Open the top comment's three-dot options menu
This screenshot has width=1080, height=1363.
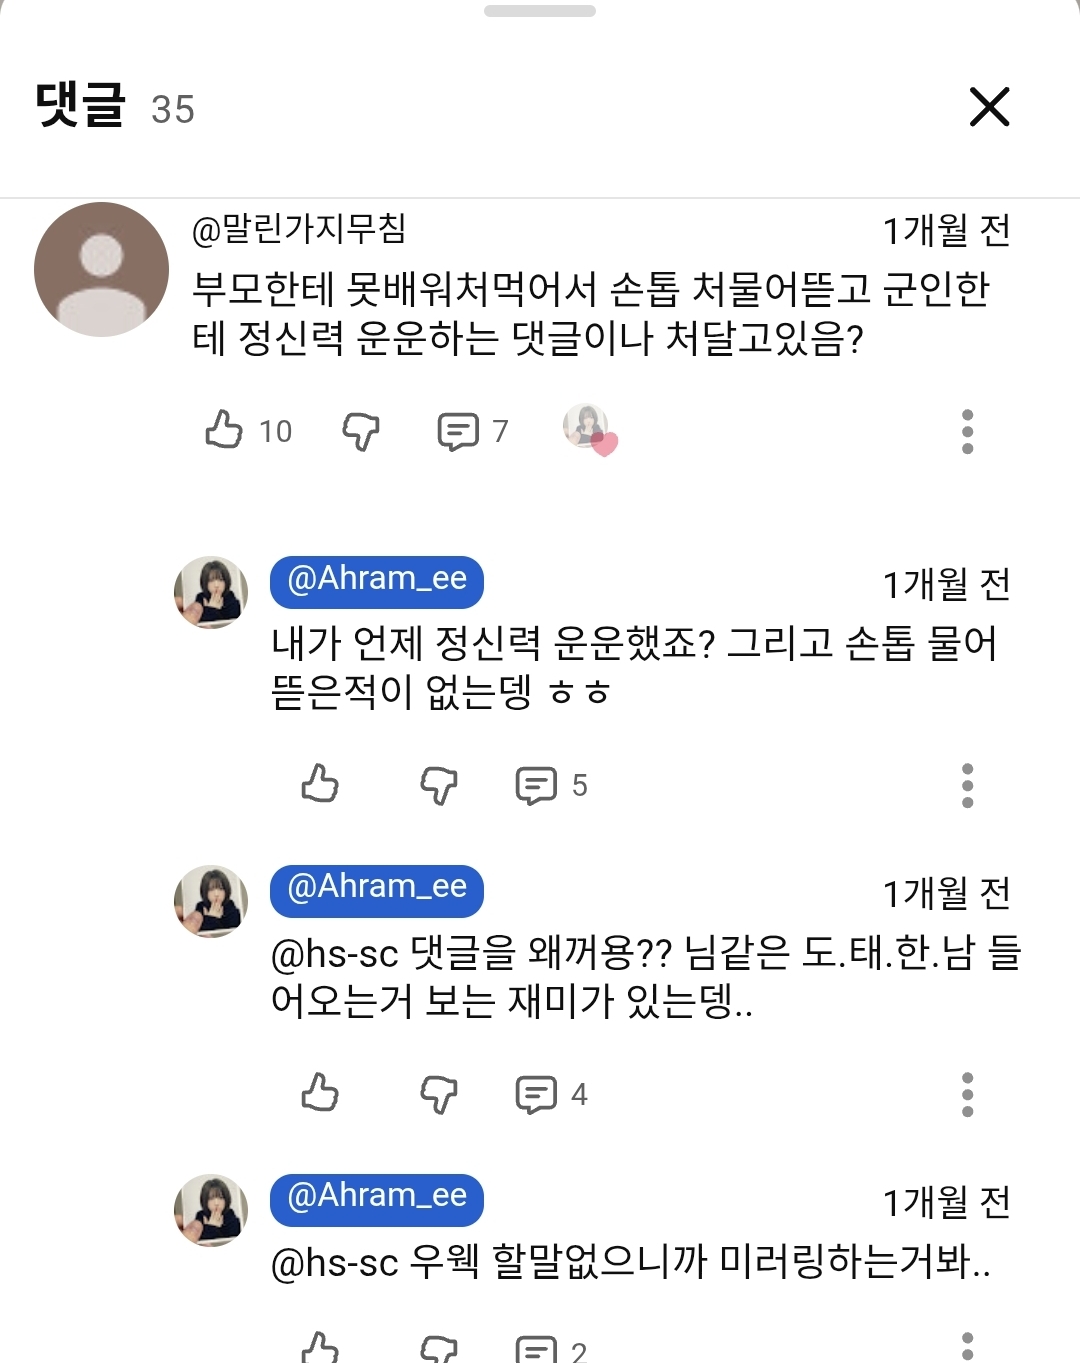[967, 431]
